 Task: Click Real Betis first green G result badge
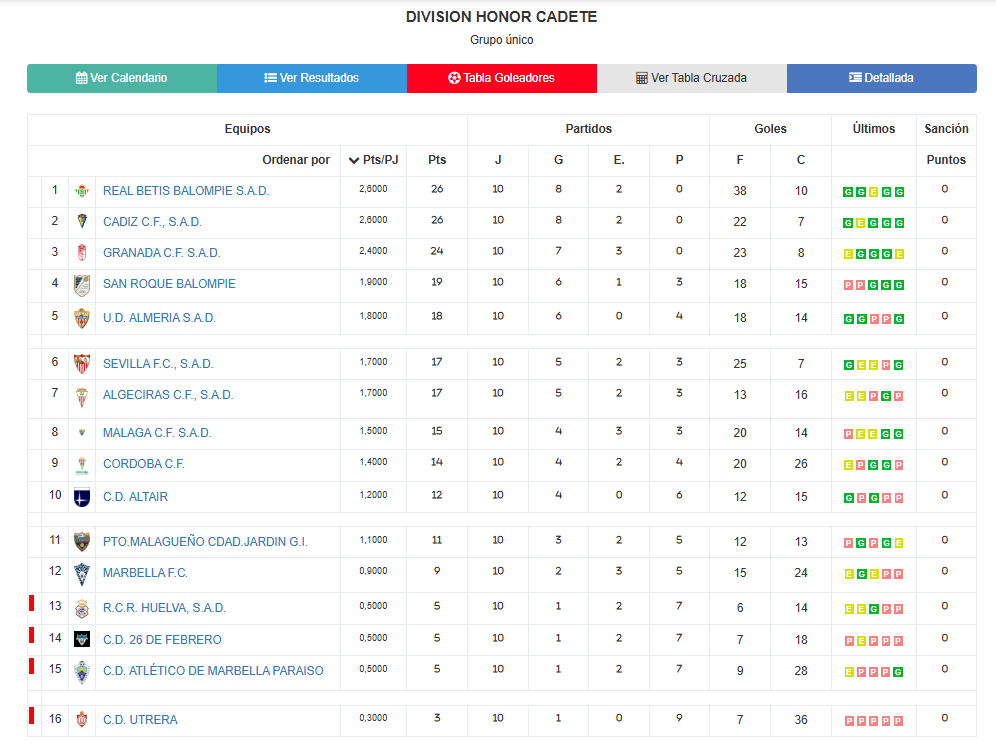click(848, 192)
